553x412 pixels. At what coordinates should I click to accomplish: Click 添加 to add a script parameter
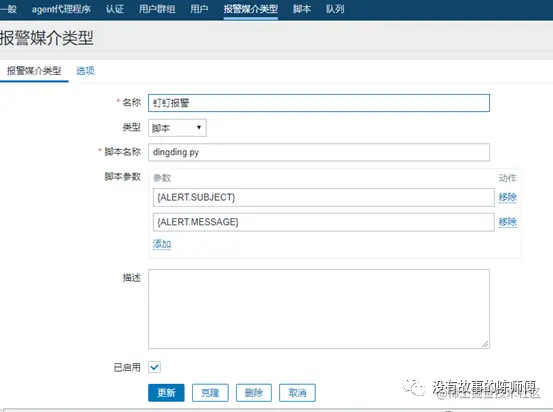coord(162,244)
